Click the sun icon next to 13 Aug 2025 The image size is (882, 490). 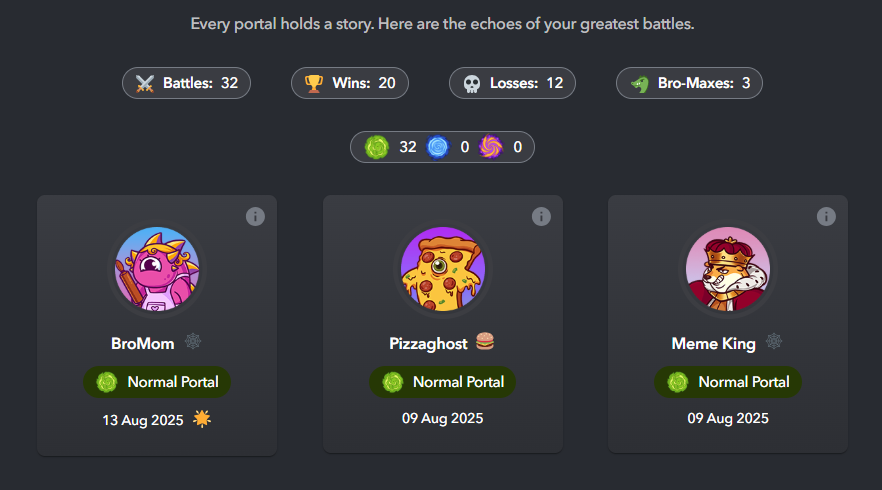(x=202, y=418)
